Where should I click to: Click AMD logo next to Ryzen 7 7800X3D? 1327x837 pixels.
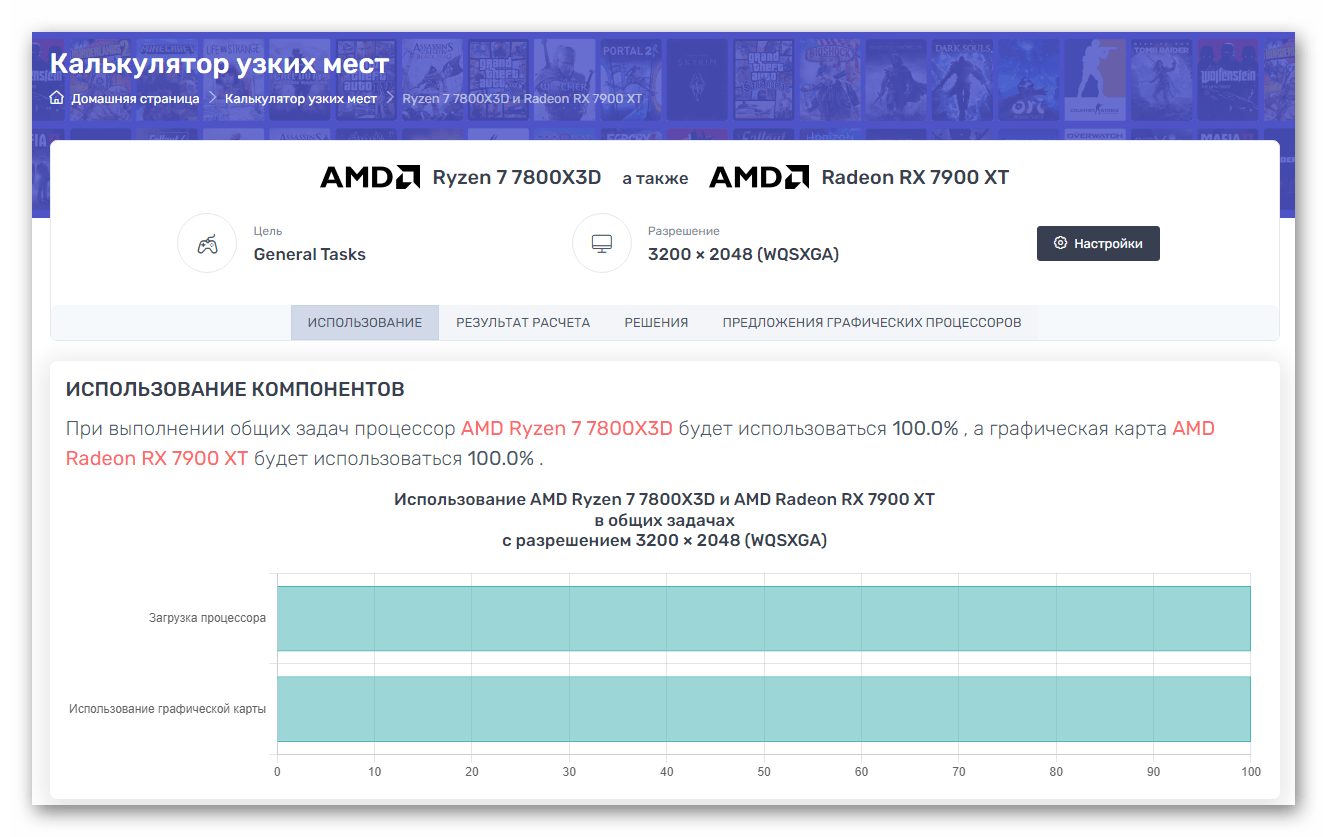pyautogui.click(x=370, y=178)
